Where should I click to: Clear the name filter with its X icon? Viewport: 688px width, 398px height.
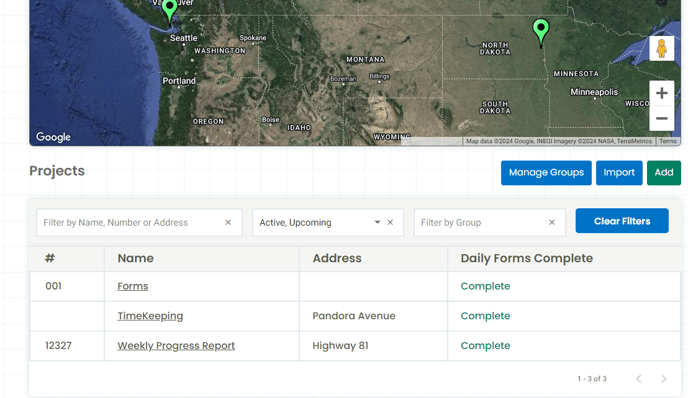coord(228,222)
